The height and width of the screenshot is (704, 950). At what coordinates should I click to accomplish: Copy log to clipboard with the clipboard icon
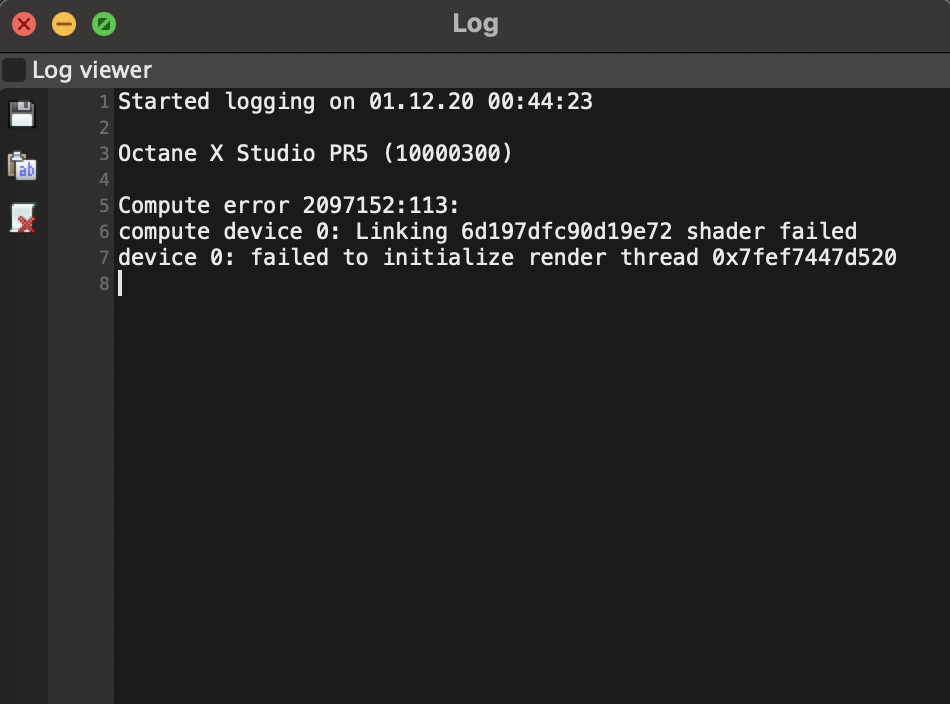coord(22,166)
